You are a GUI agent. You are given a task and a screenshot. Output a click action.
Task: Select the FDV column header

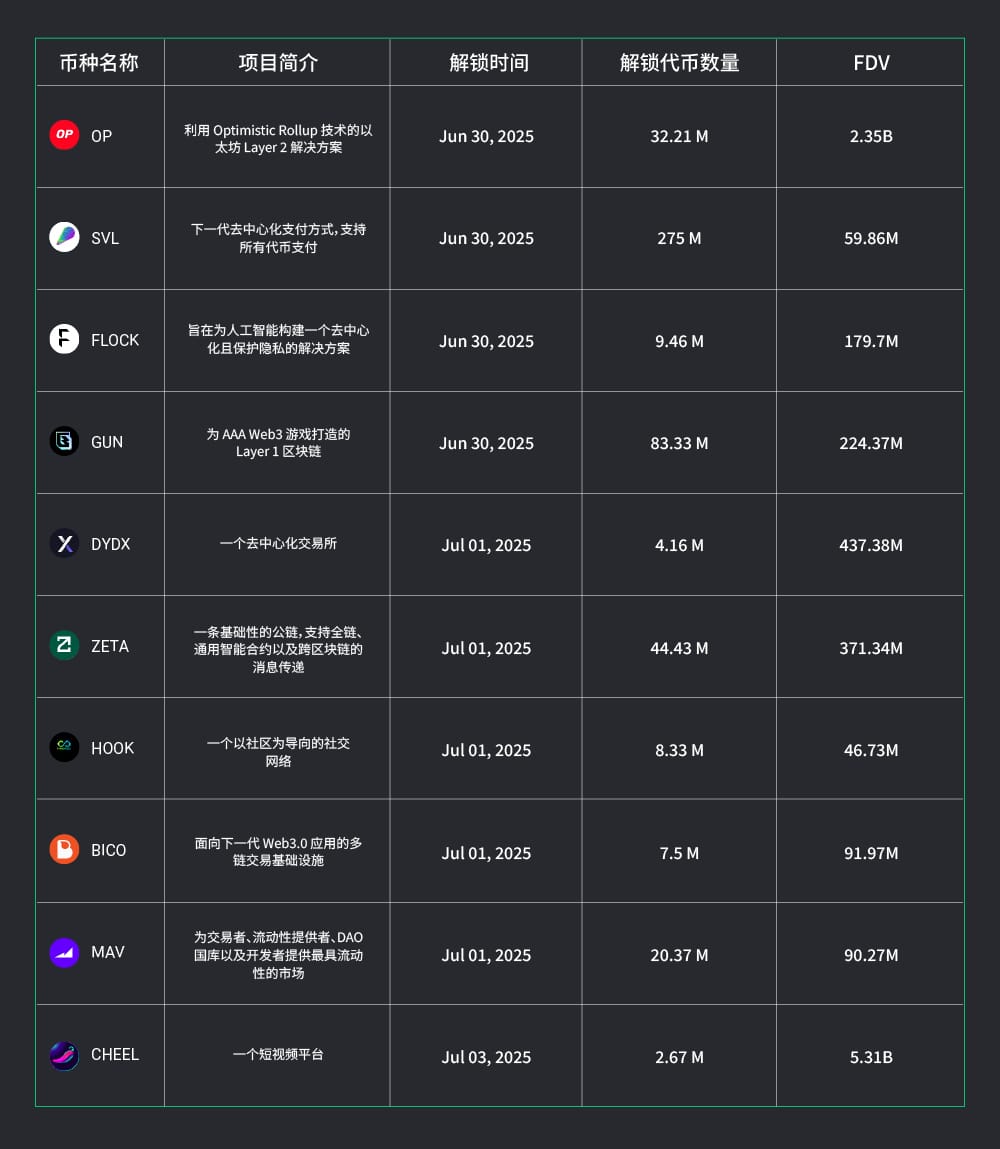871,63
